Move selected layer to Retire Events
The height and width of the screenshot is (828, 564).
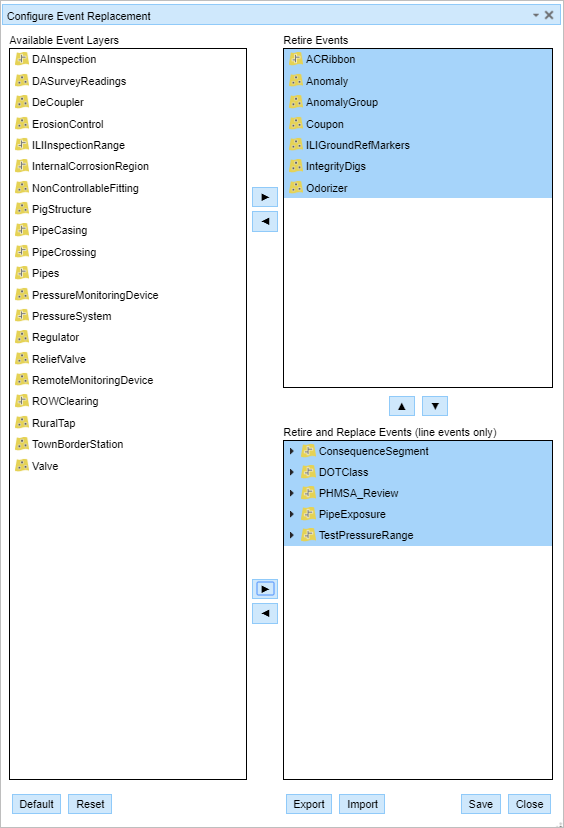pyautogui.click(x=265, y=197)
